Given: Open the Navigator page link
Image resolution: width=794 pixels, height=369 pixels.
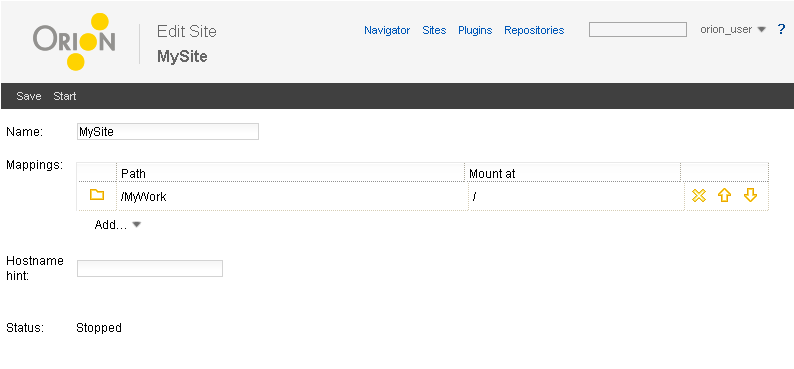Looking at the screenshot, I should (x=387, y=30).
